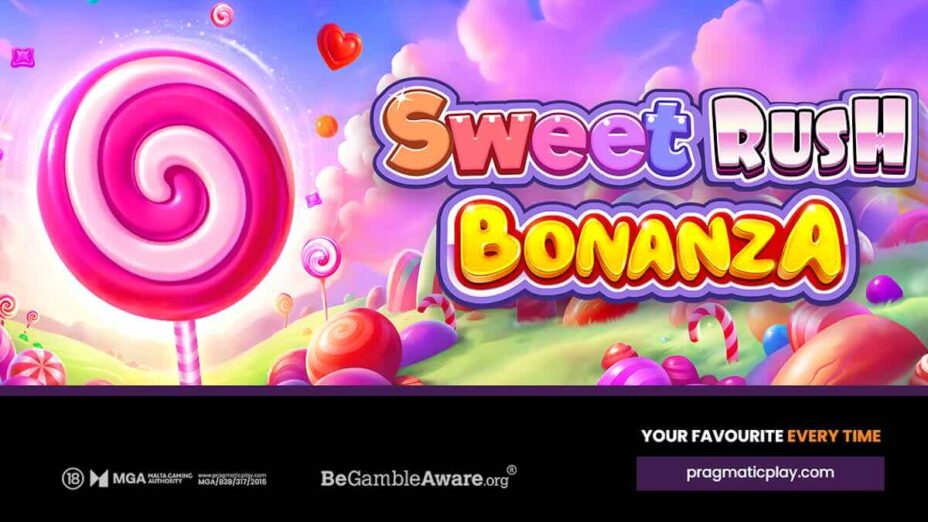Click the registered trademark symbol after BeGambleAware
The width and height of the screenshot is (928, 522).
(x=512, y=471)
